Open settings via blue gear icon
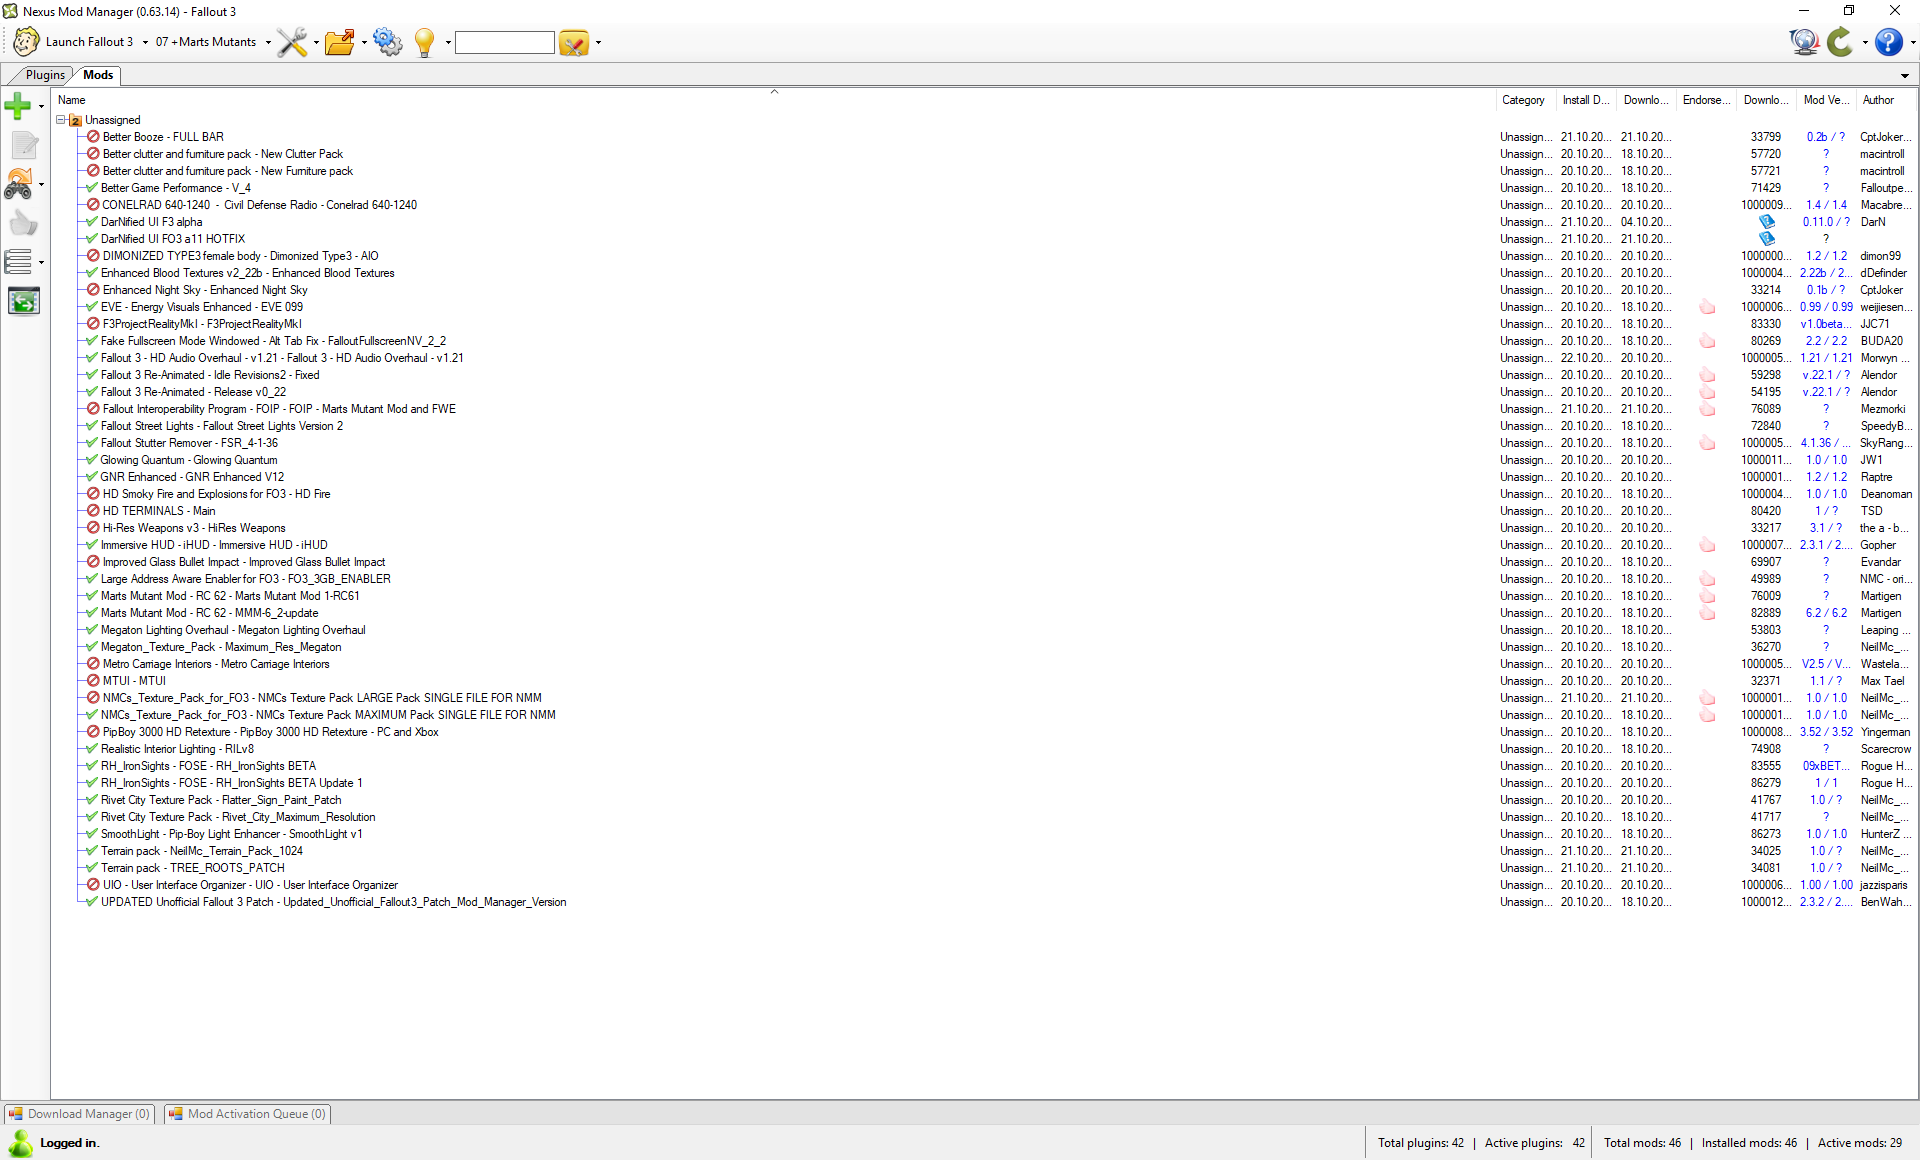This screenshot has height=1160, width=1920. 387,42
